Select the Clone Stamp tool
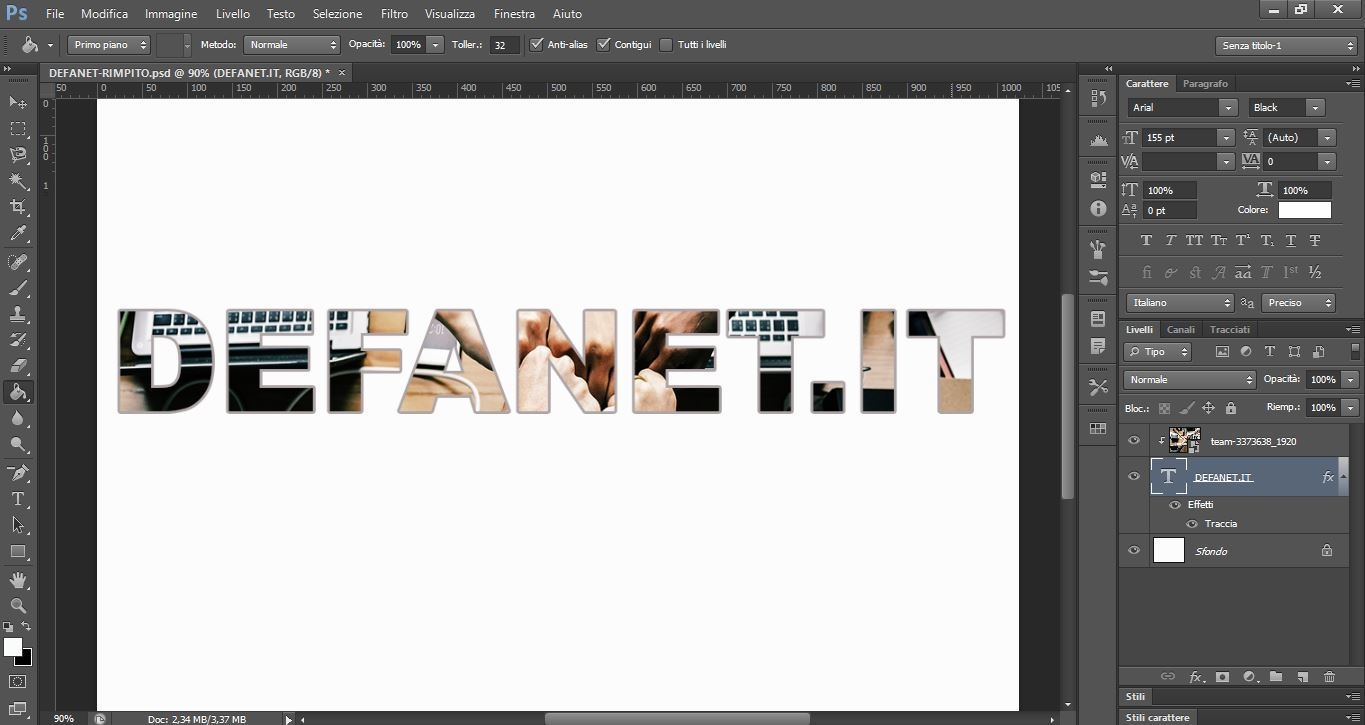1365x725 pixels. 18,314
